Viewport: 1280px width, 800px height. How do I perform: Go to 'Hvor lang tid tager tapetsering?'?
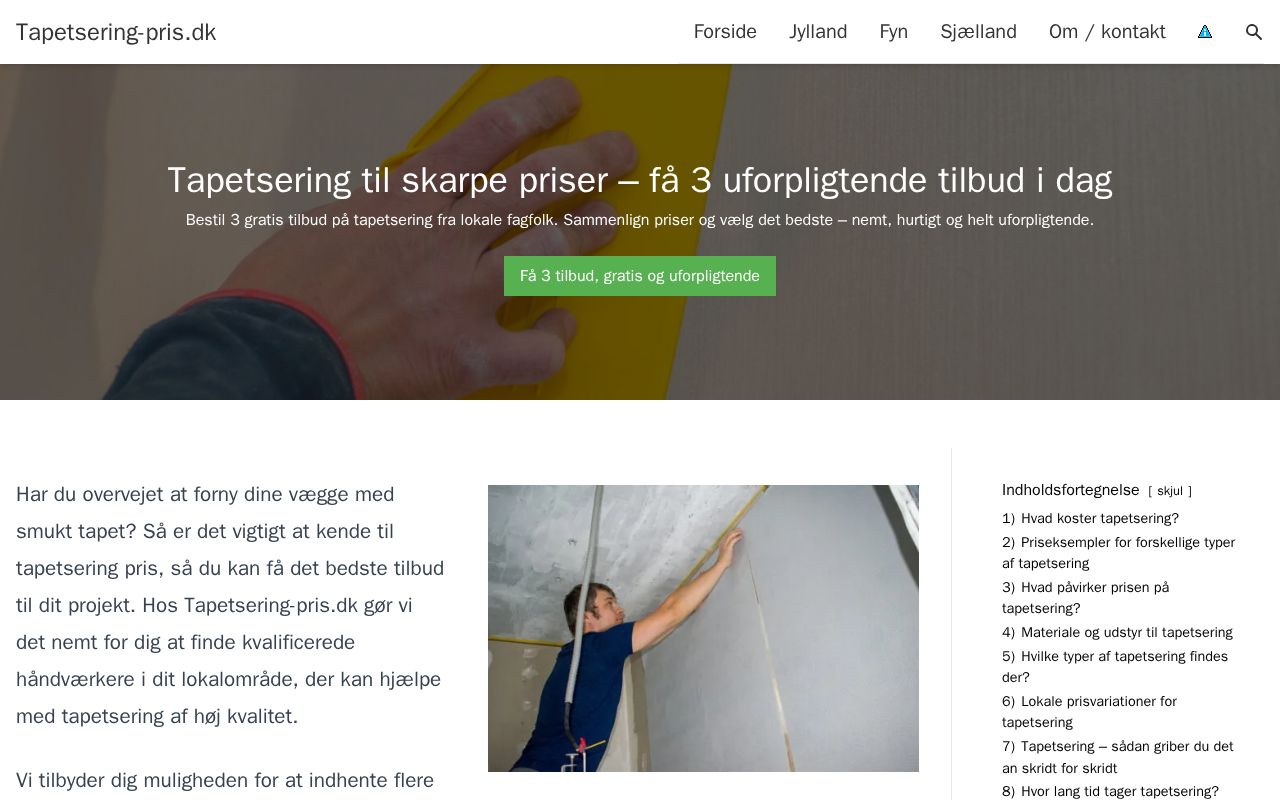click(1110, 791)
